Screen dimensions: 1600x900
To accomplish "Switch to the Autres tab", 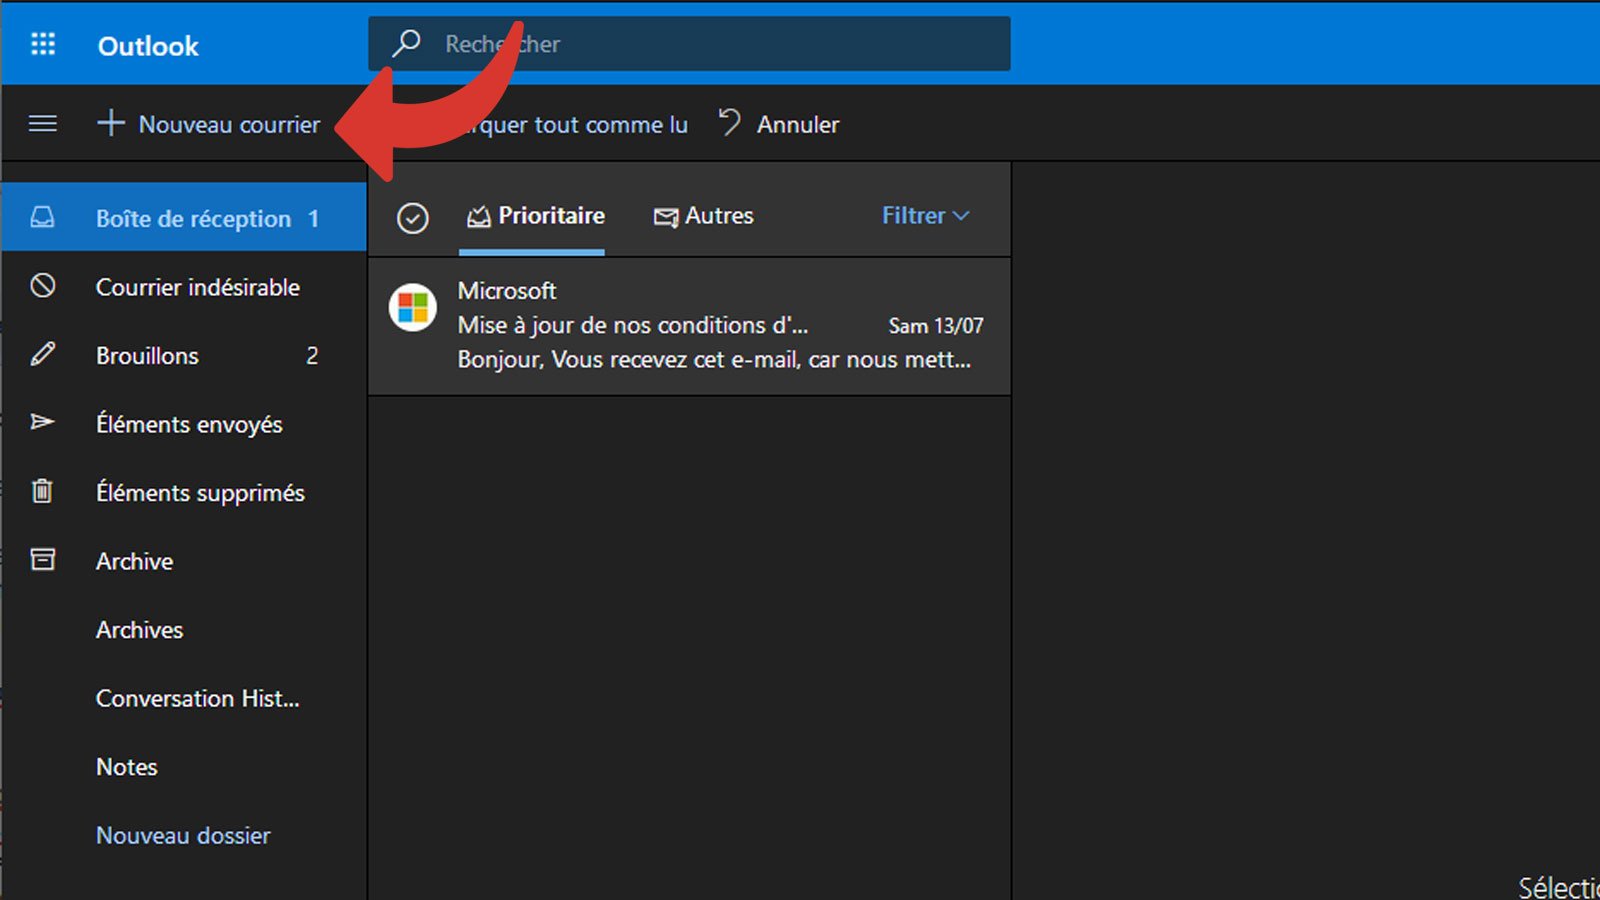I will point(704,216).
